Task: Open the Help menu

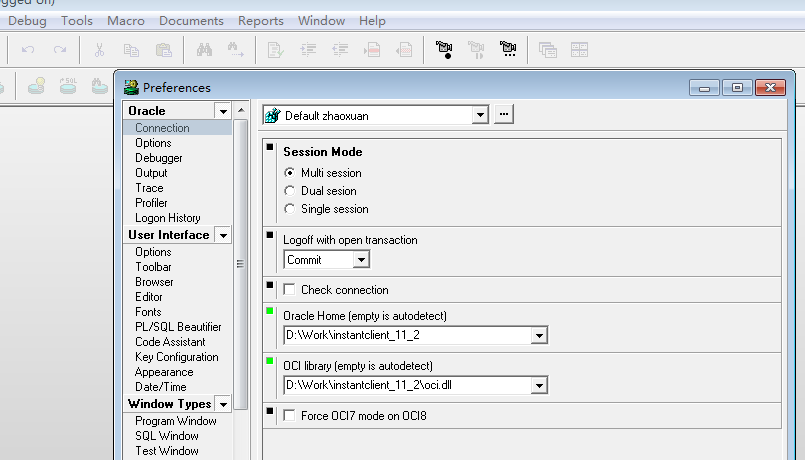Action: [372, 21]
